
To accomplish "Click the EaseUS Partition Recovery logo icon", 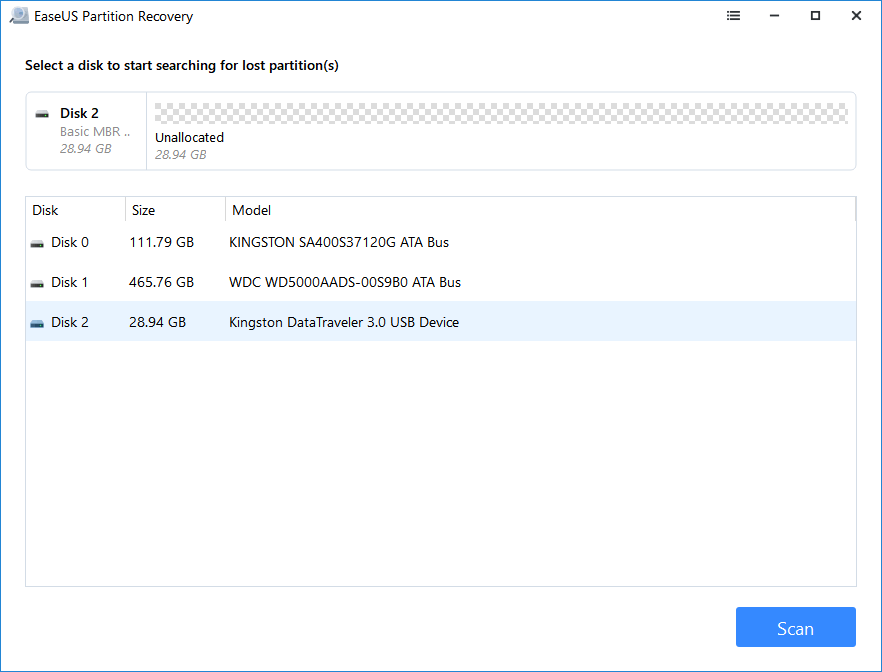I will (x=19, y=15).
